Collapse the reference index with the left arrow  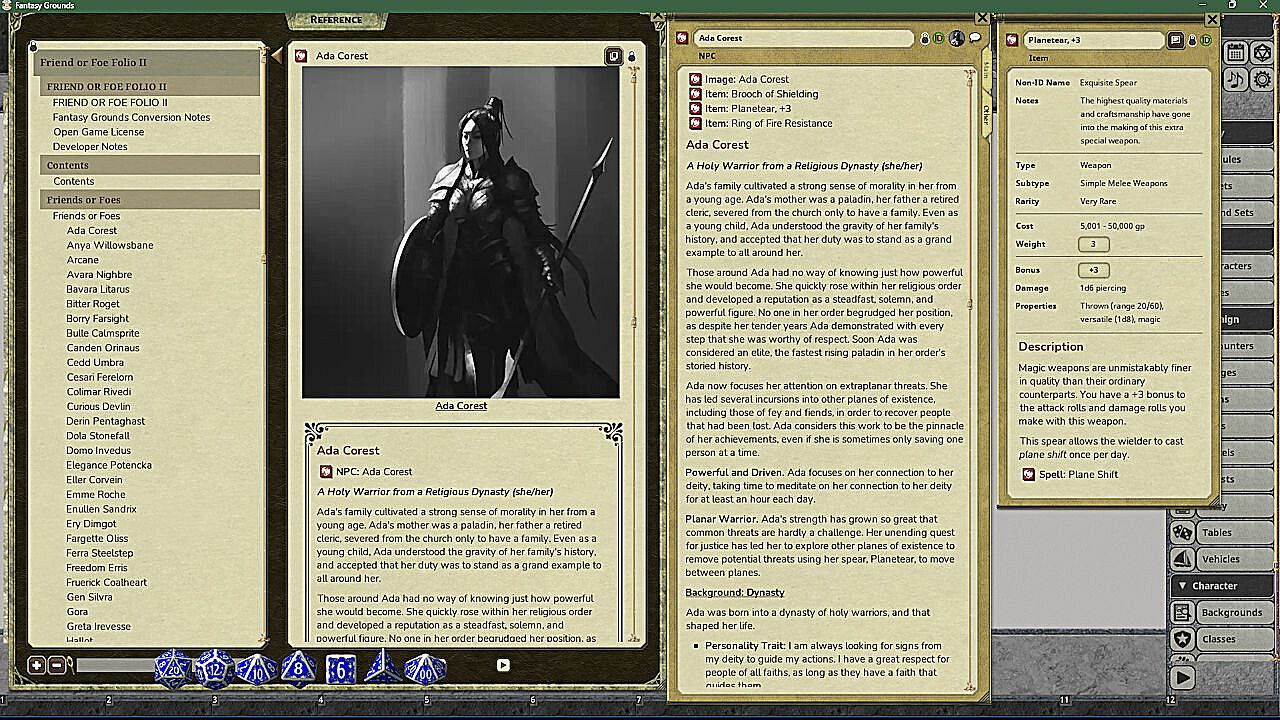coord(277,56)
